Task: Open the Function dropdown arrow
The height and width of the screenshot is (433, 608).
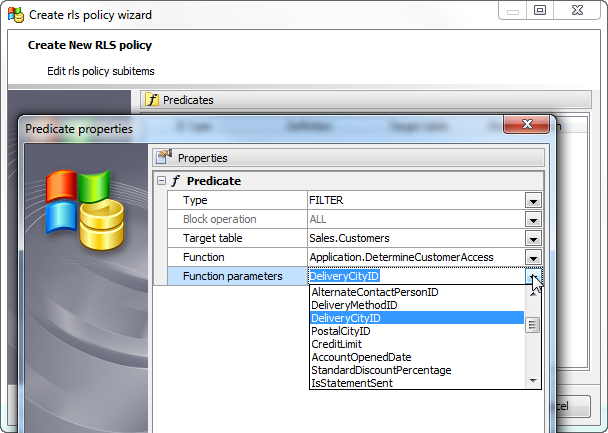Action: coord(534,258)
